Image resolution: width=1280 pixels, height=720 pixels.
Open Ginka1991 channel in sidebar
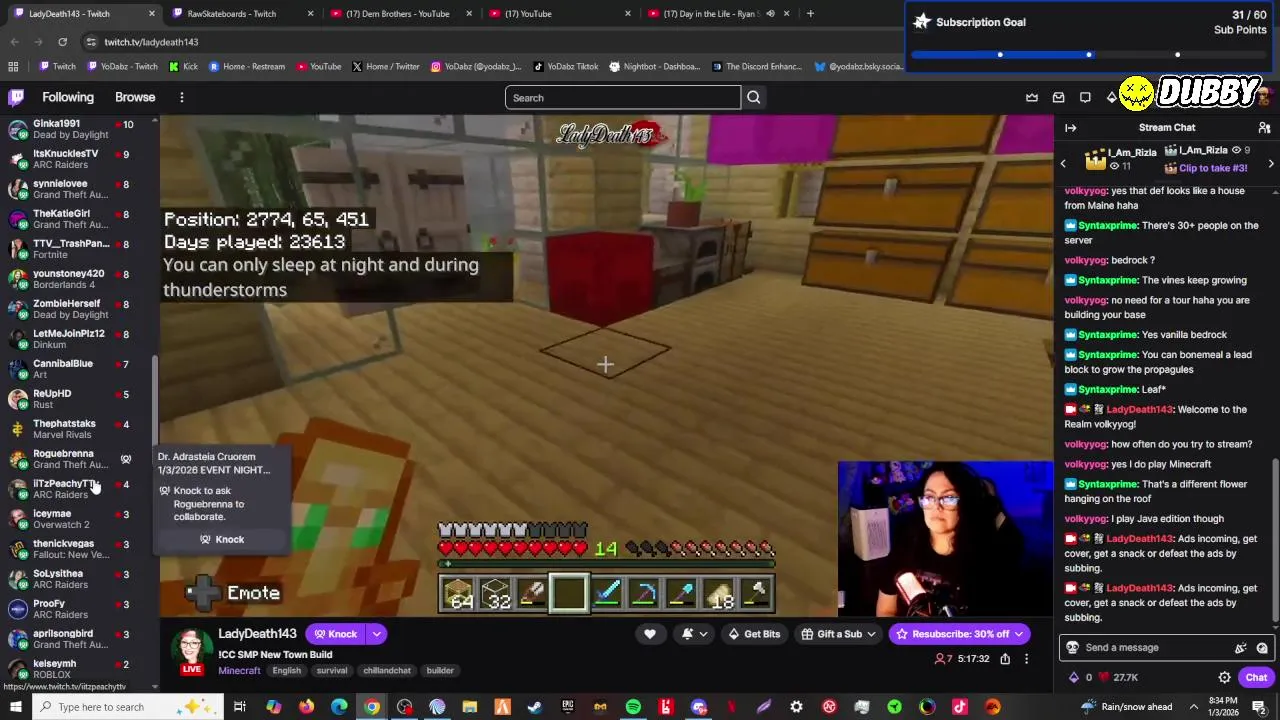pyautogui.click(x=78, y=129)
